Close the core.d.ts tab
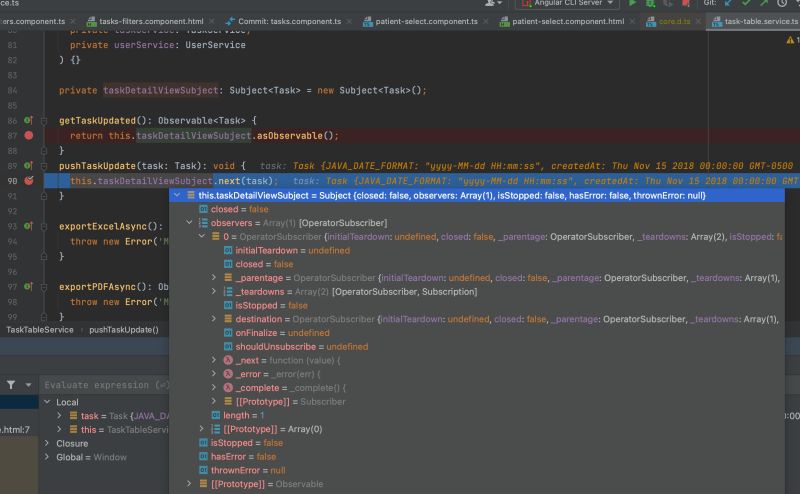The image size is (800, 494). point(698,21)
